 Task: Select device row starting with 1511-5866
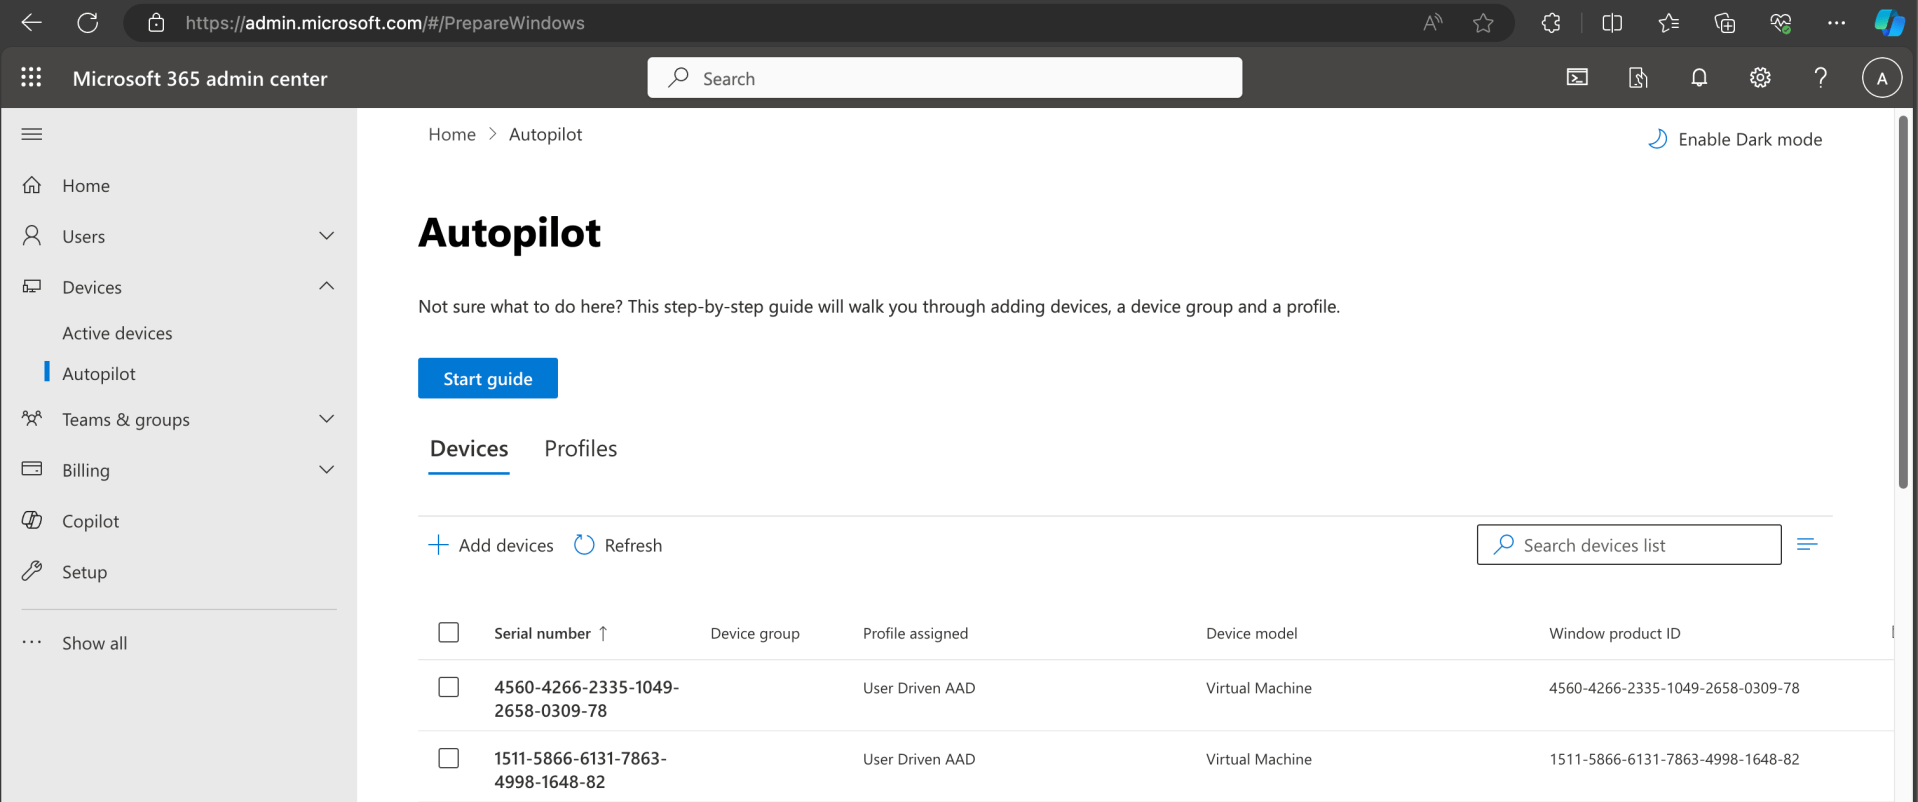[x=449, y=759]
